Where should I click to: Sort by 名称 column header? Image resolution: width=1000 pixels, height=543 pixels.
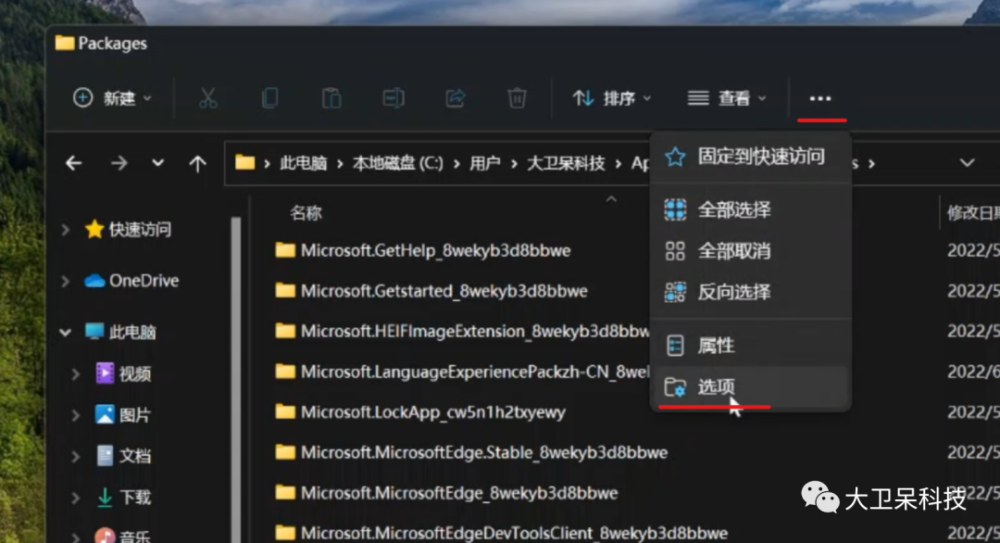[x=306, y=213]
